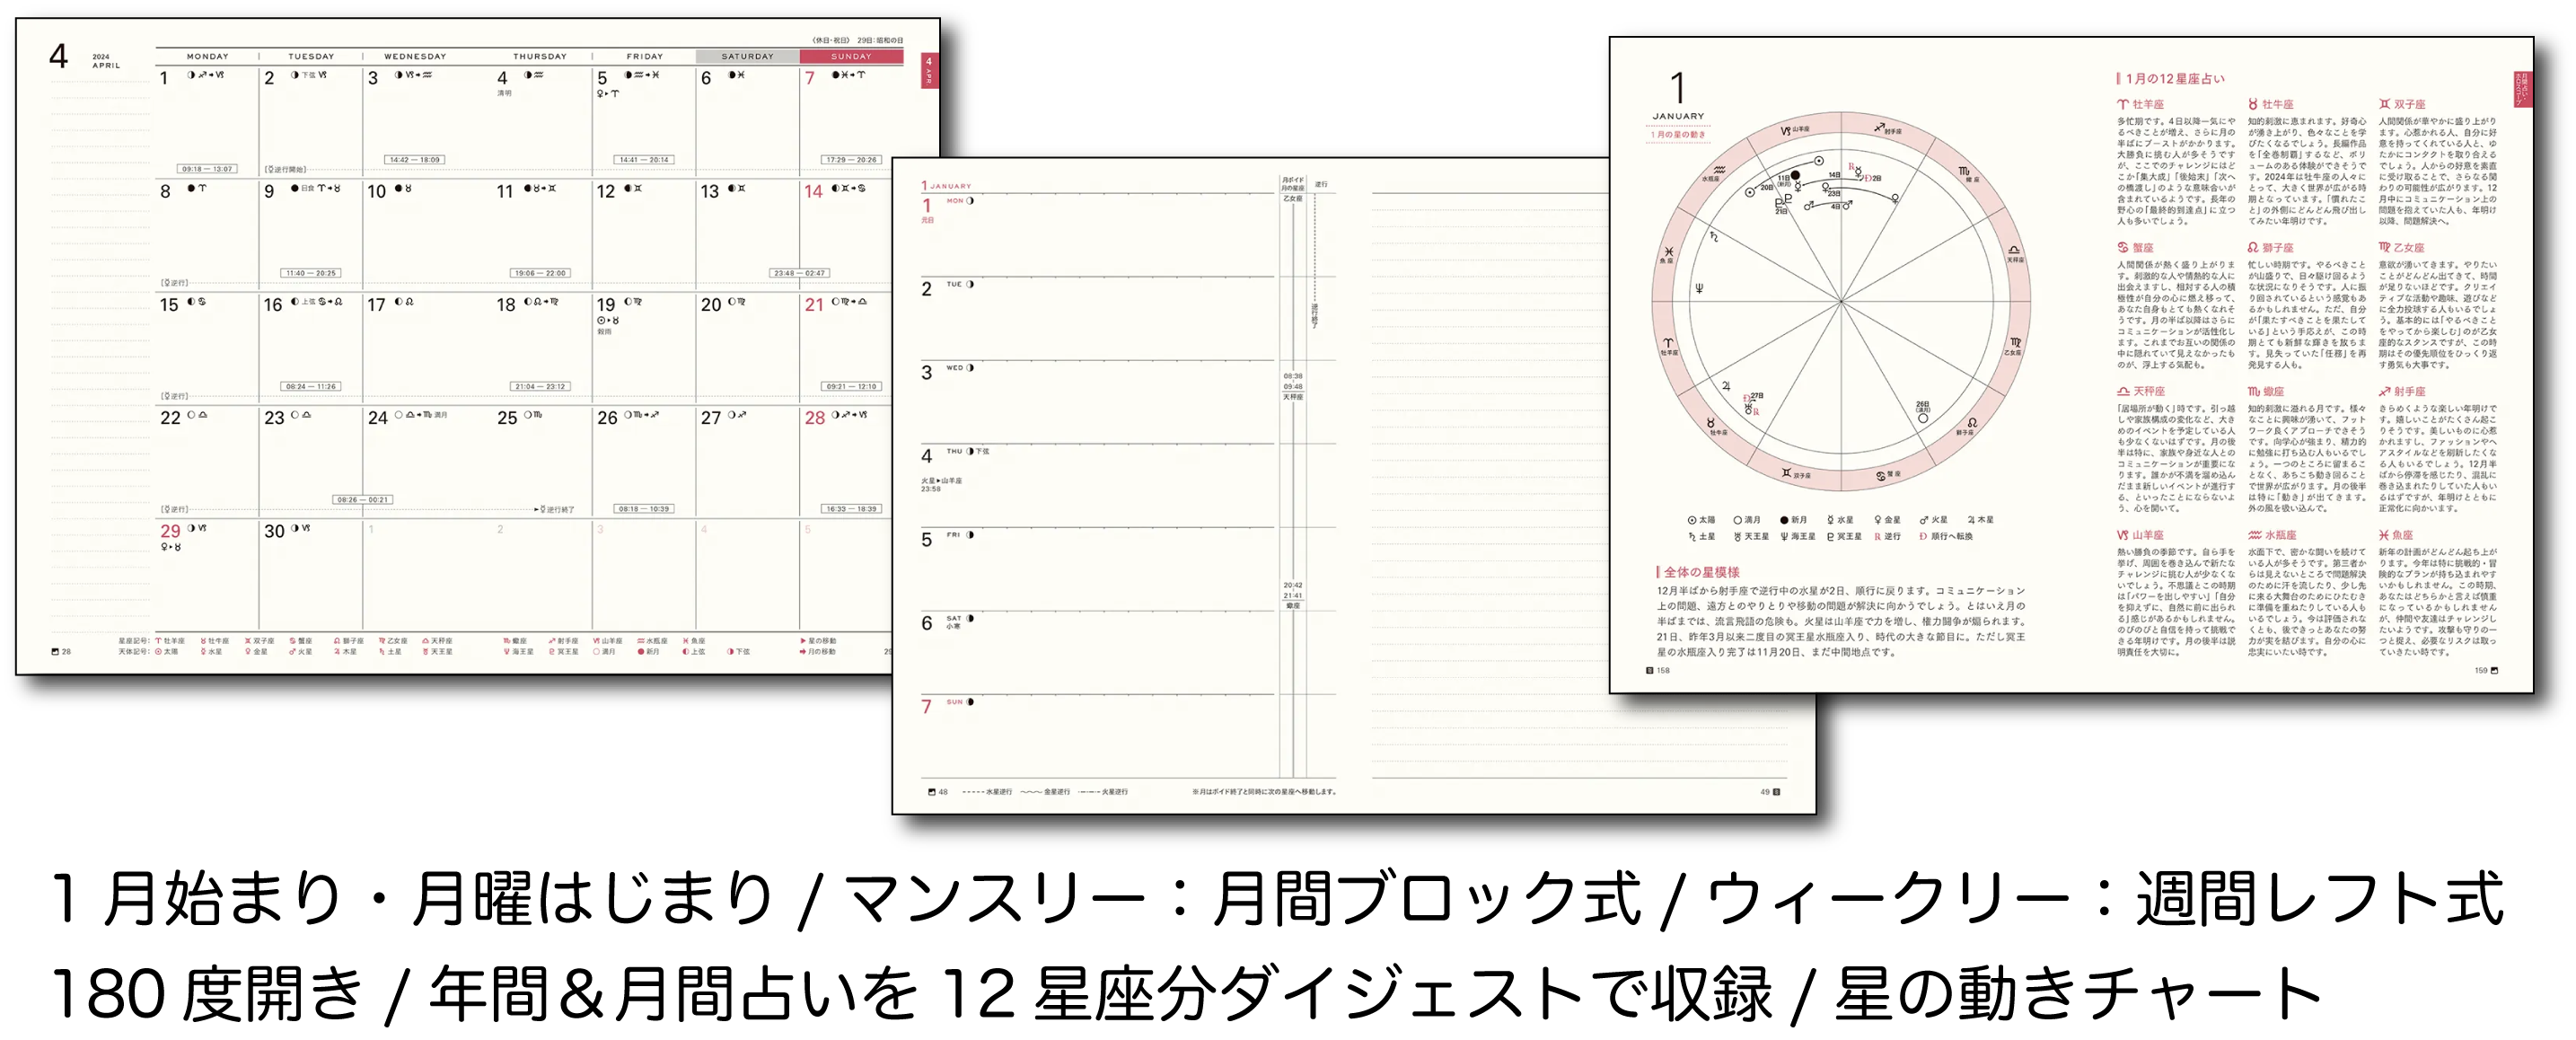Select the red APR side tab
The width and height of the screenshot is (2576, 1040).
929,70
